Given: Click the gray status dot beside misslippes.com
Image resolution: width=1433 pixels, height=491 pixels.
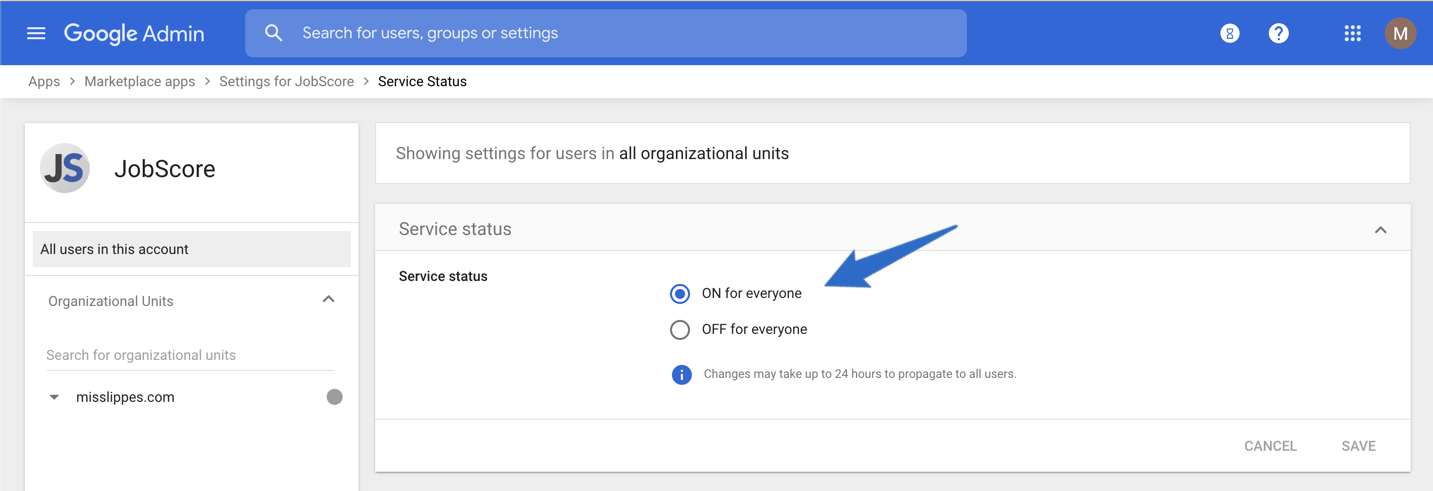Looking at the screenshot, I should pyautogui.click(x=335, y=397).
